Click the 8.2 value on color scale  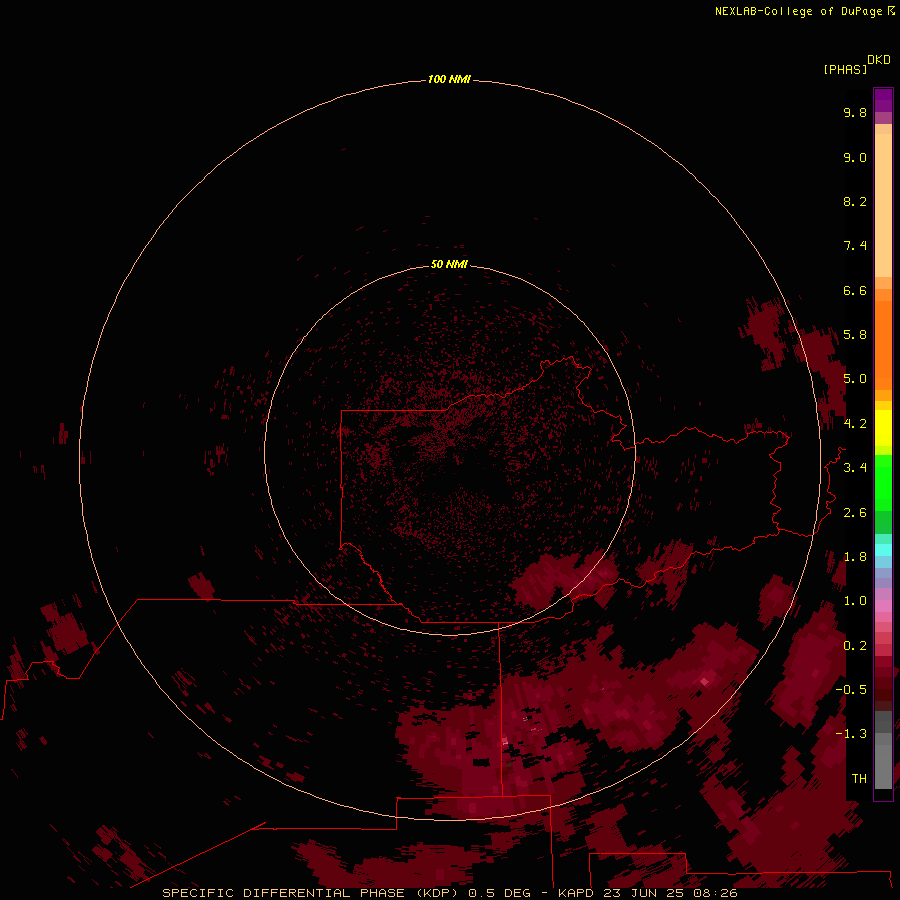[x=855, y=201]
